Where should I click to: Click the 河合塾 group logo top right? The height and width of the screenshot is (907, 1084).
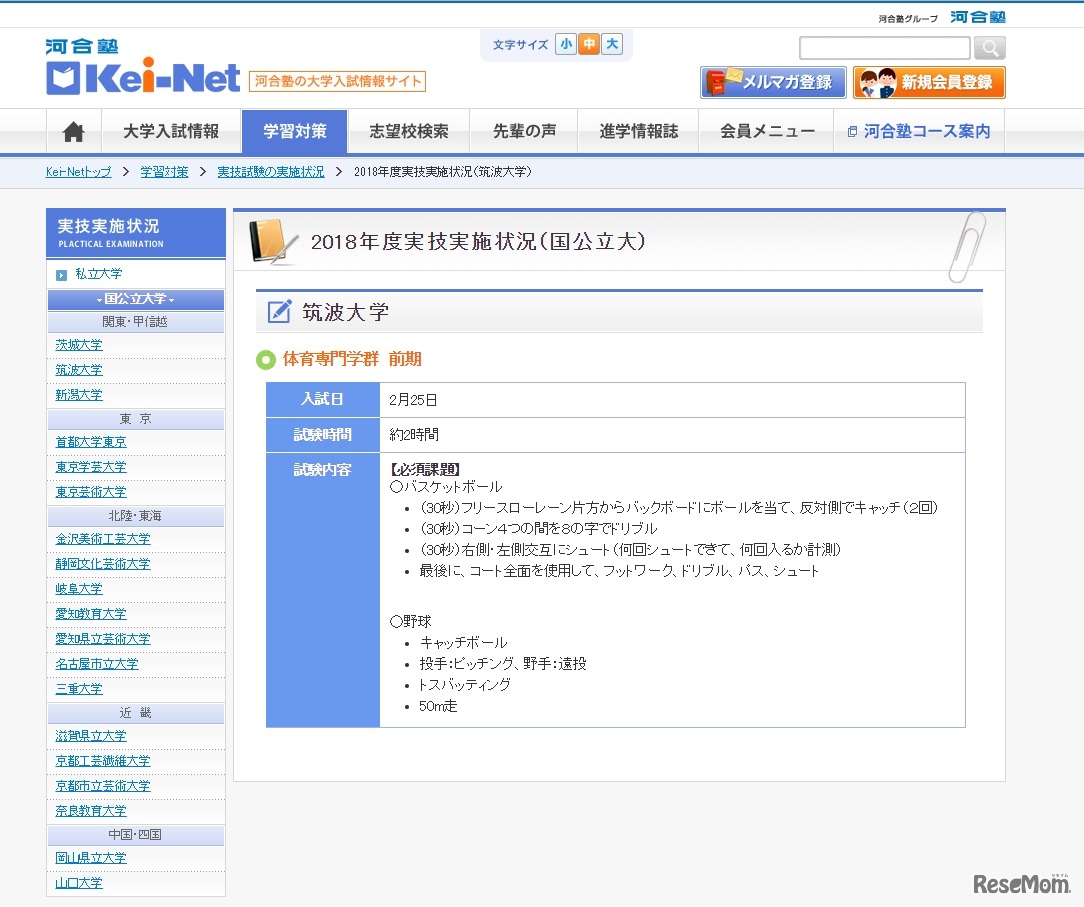coord(977,17)
